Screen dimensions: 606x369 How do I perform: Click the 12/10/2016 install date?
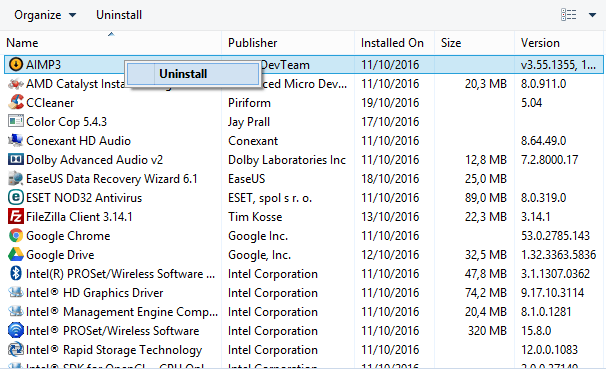[390, 255]
